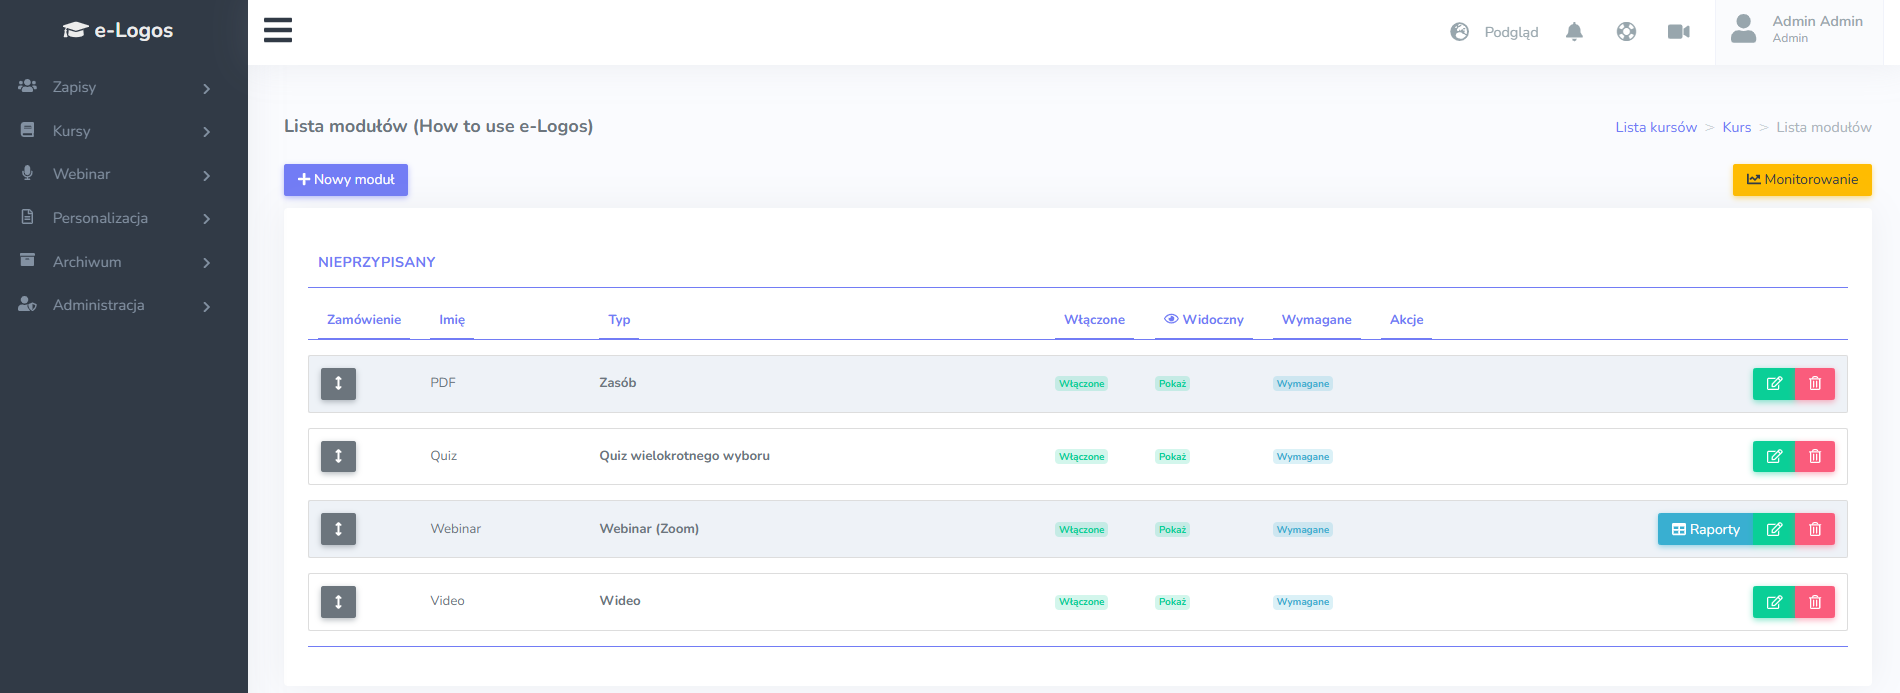Open notifications bell icon

[x=1574, y=32]
